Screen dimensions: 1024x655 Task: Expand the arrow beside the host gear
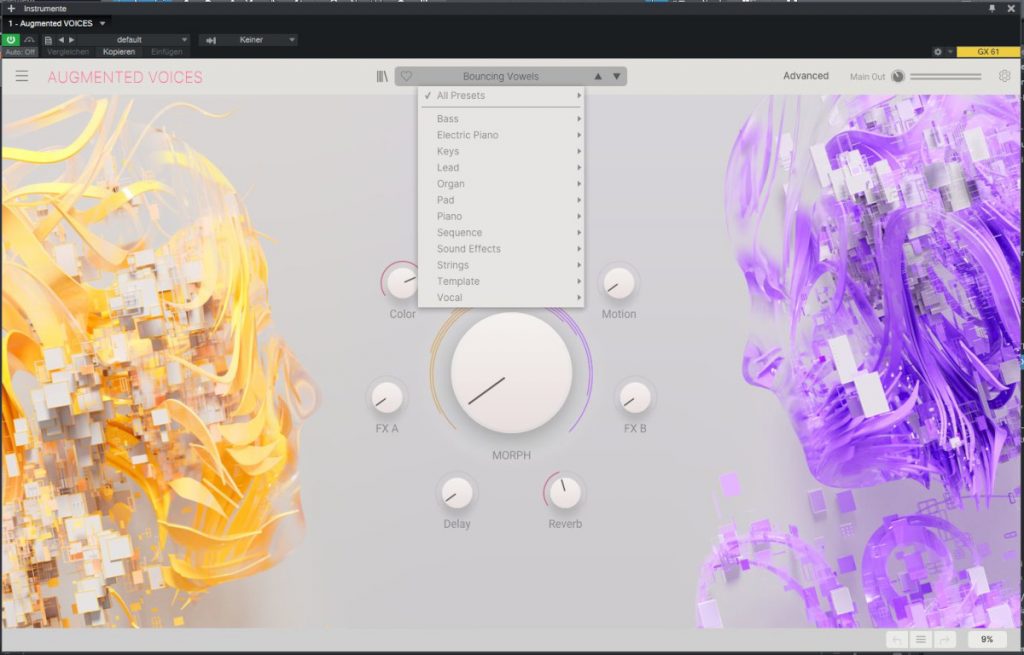[950, 52]
